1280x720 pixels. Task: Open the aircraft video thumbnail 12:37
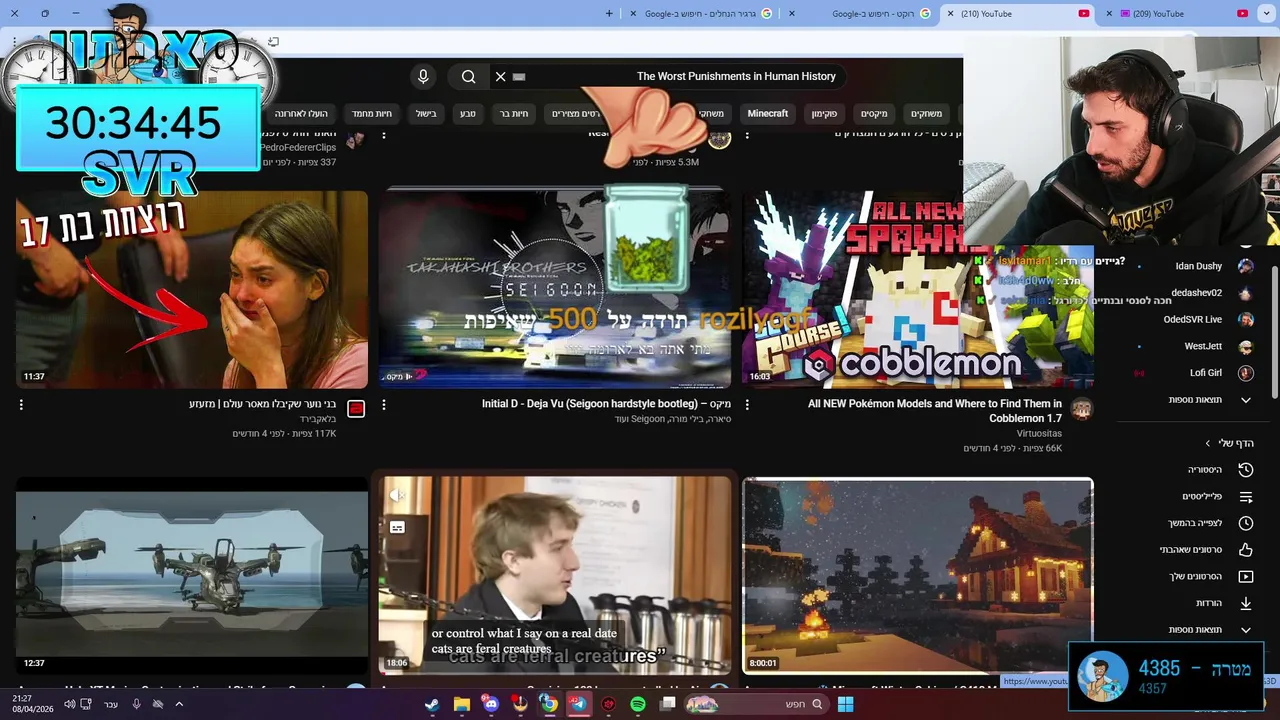tap(192, 576)
